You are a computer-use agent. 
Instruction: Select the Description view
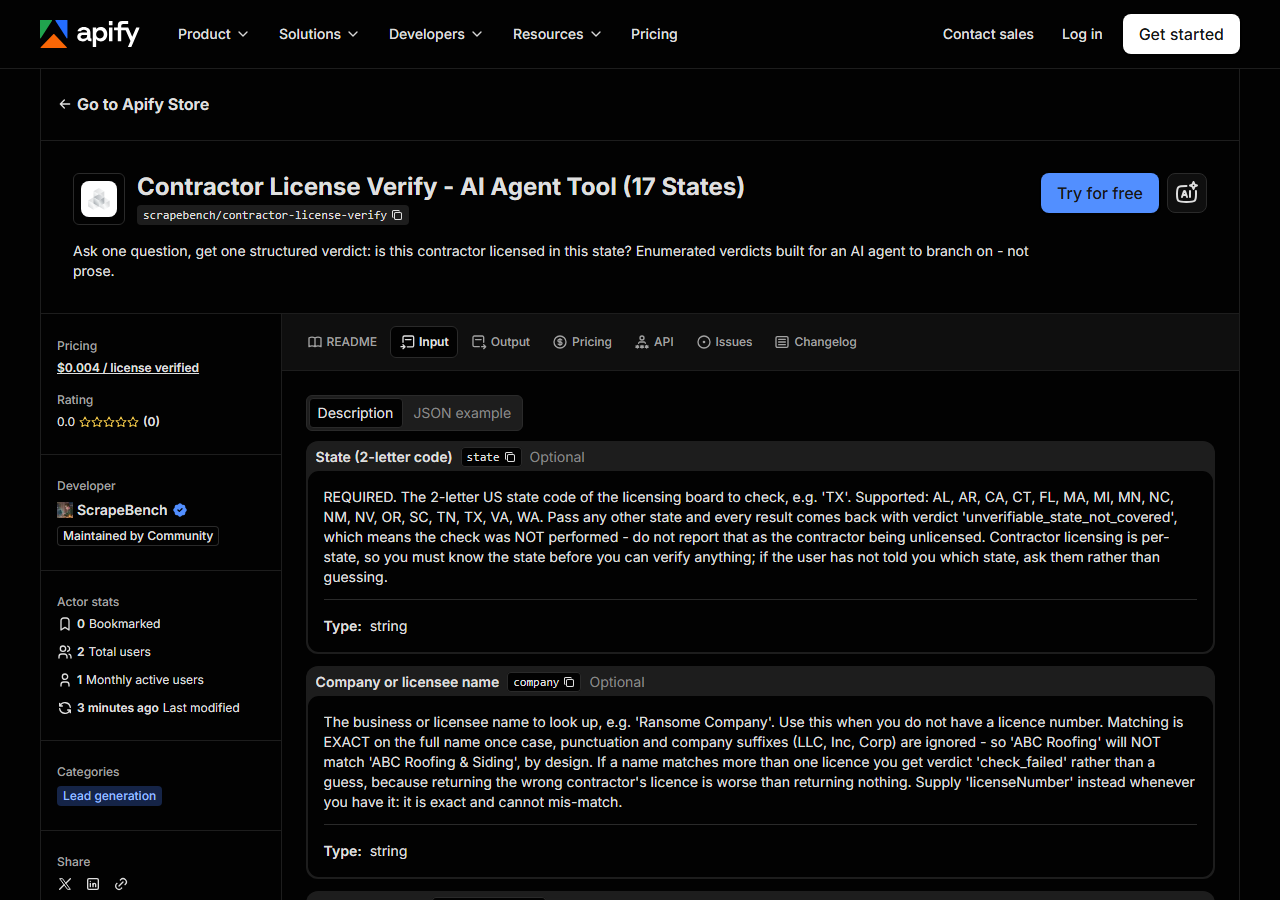pos(355,413)
